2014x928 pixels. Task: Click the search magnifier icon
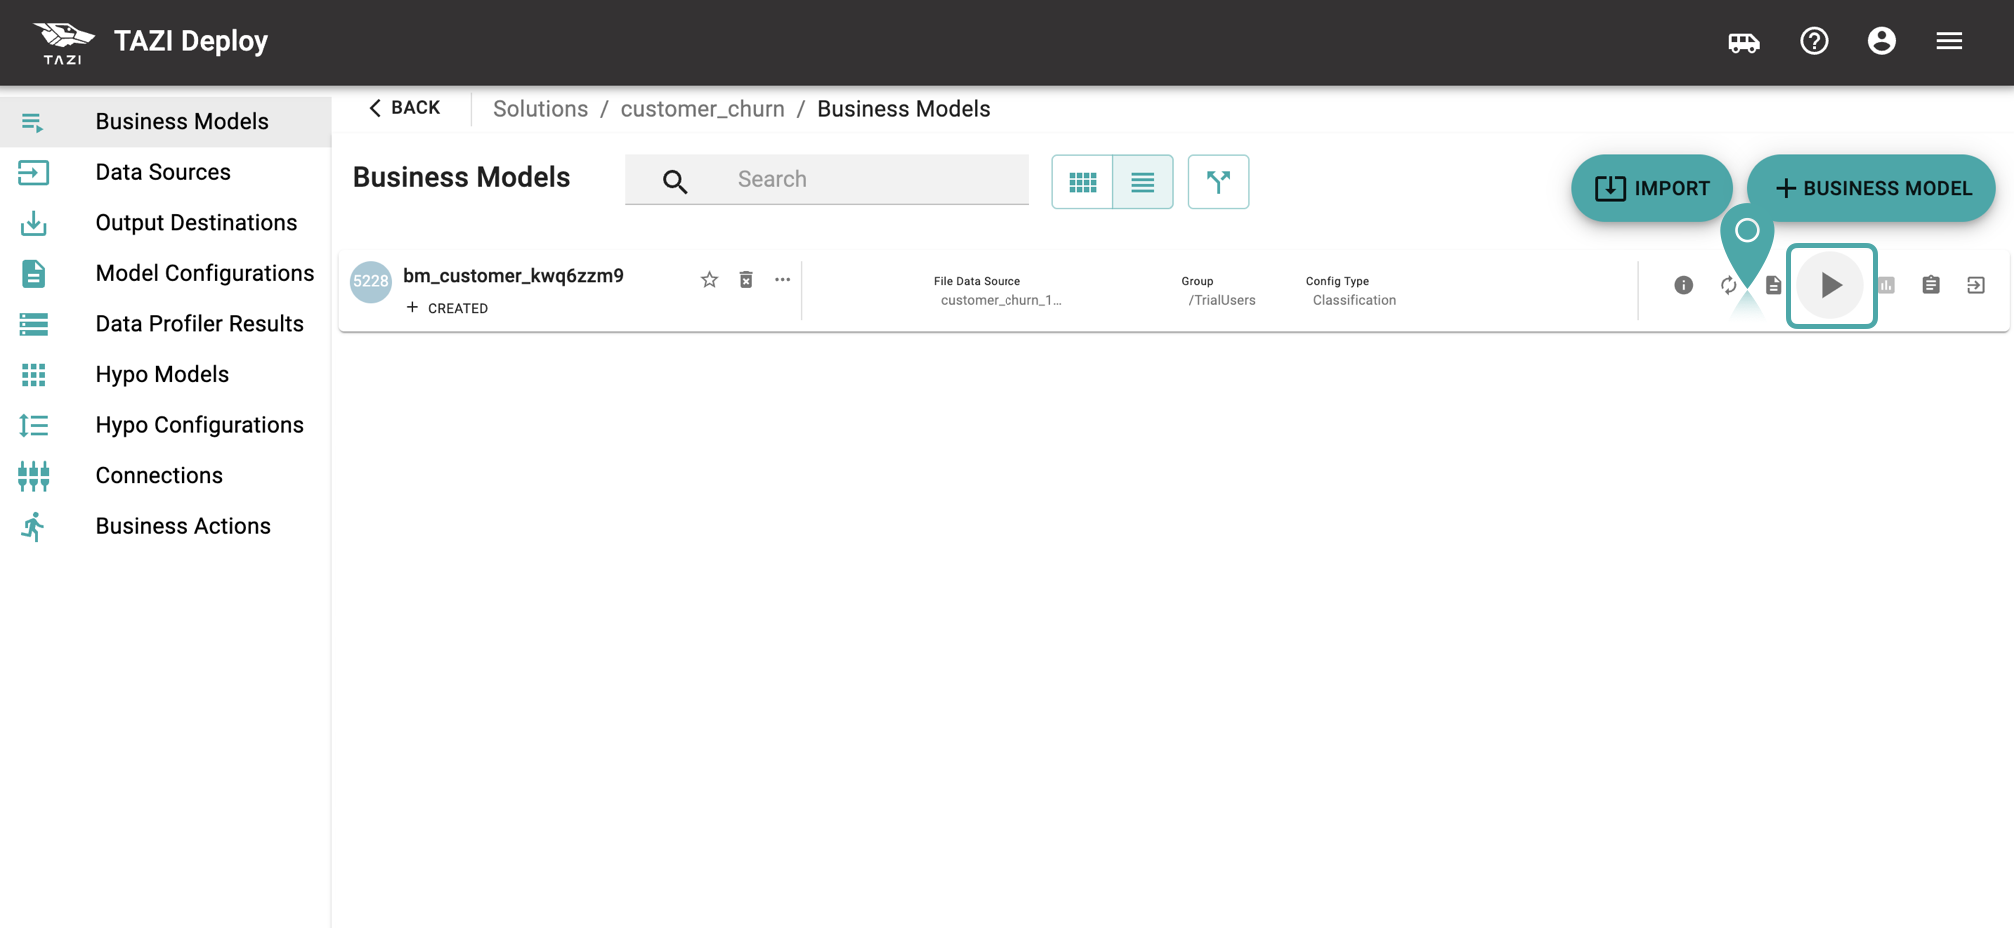[675, 181]
